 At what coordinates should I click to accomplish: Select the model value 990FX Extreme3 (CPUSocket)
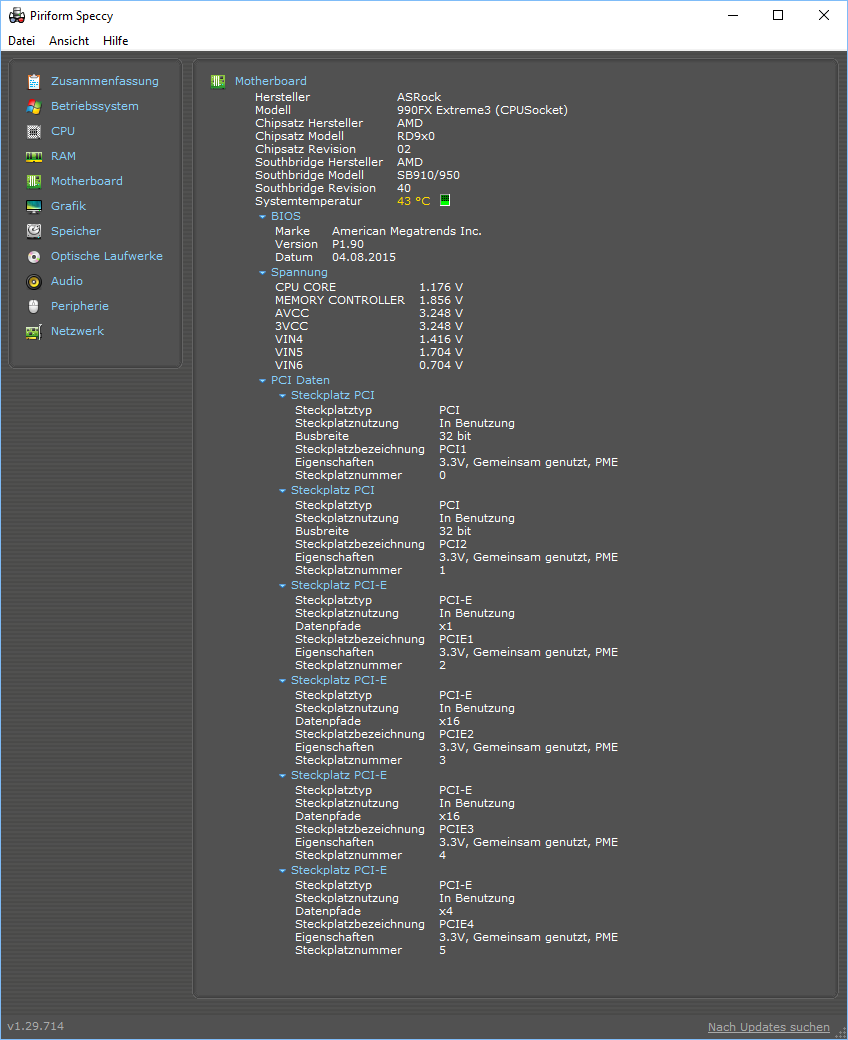[482, 110]
